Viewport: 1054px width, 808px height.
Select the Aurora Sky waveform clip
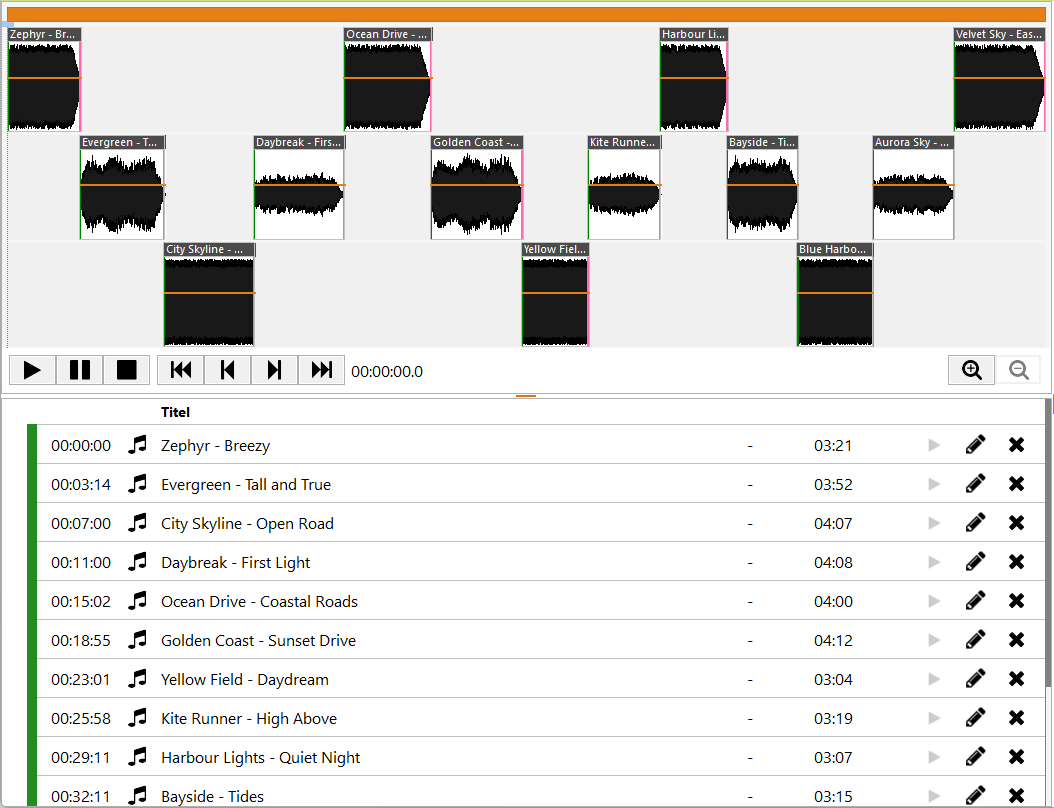click(914, 187)
